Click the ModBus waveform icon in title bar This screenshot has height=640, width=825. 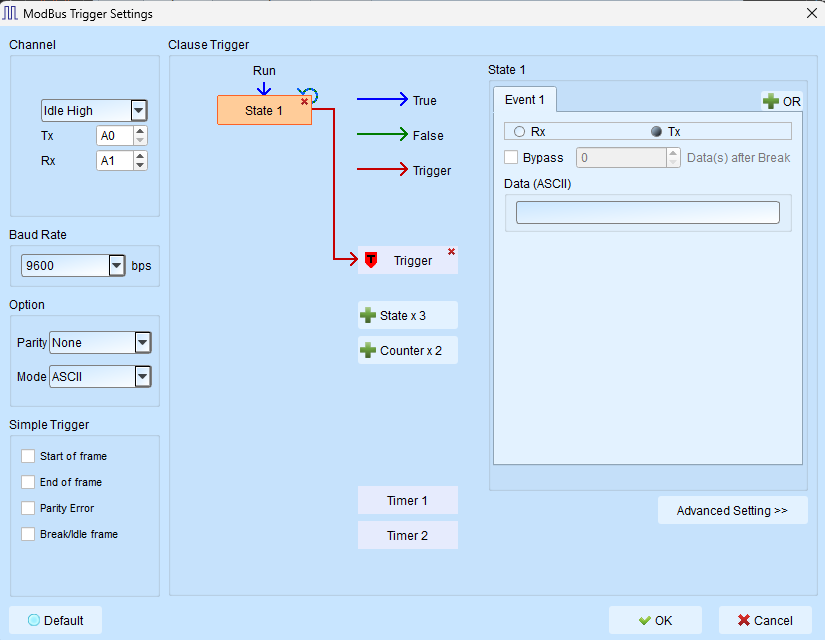pos(10,13)
